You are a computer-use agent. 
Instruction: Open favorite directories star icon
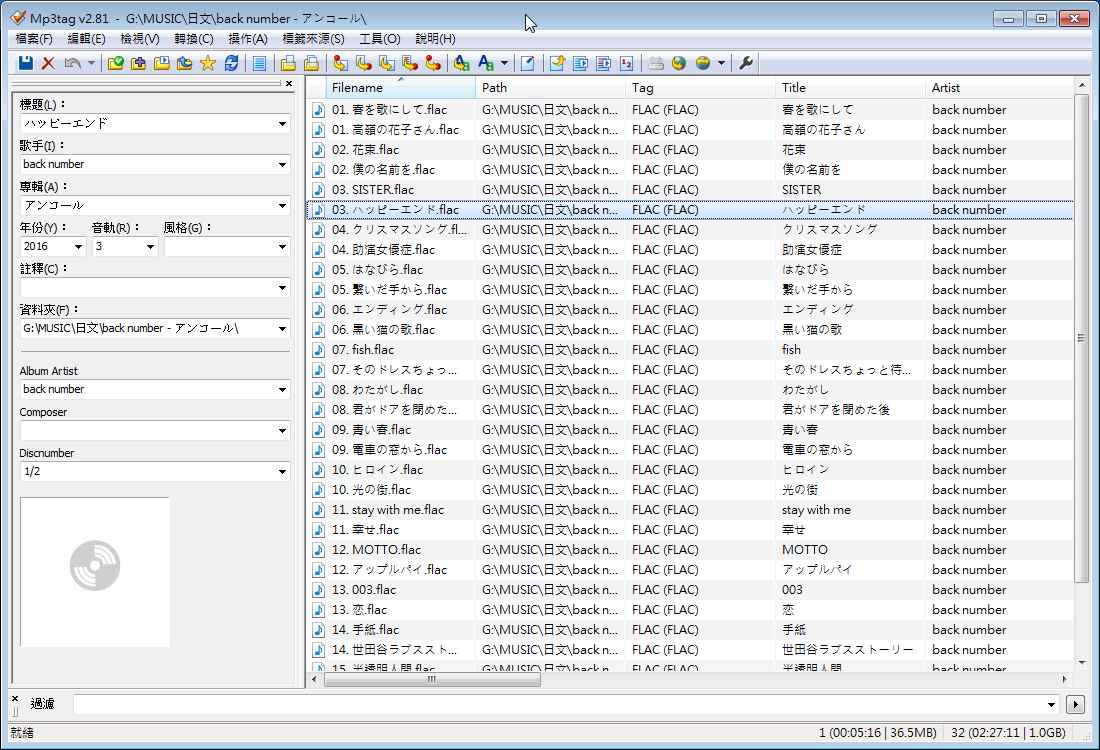[x=208, y=63]
